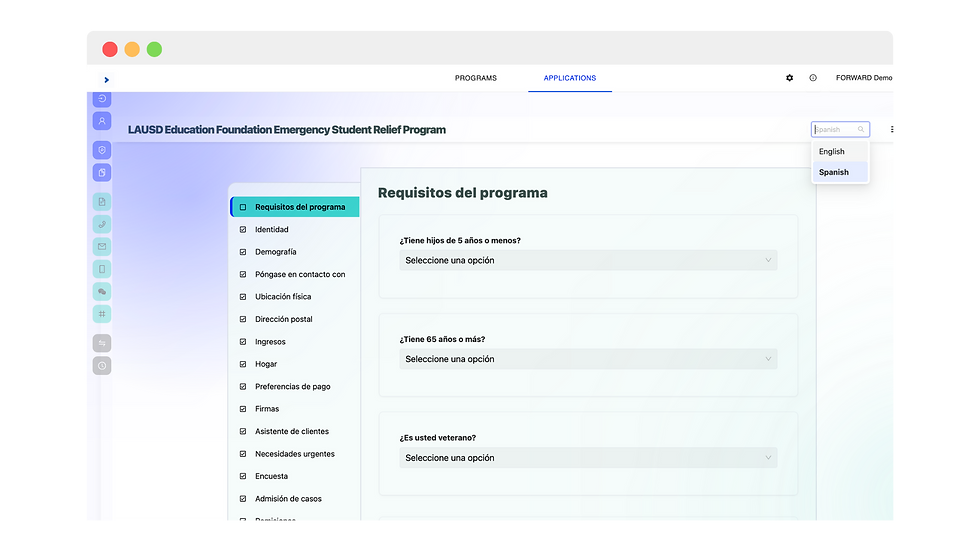980x551 pixels.
Task: Click the mobile device sidebar icon
Action: pyautogui.click(x=102, y=269)
